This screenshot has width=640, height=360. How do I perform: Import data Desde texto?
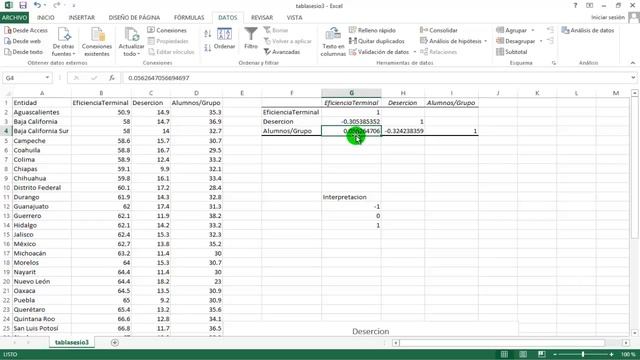(24, 52)
